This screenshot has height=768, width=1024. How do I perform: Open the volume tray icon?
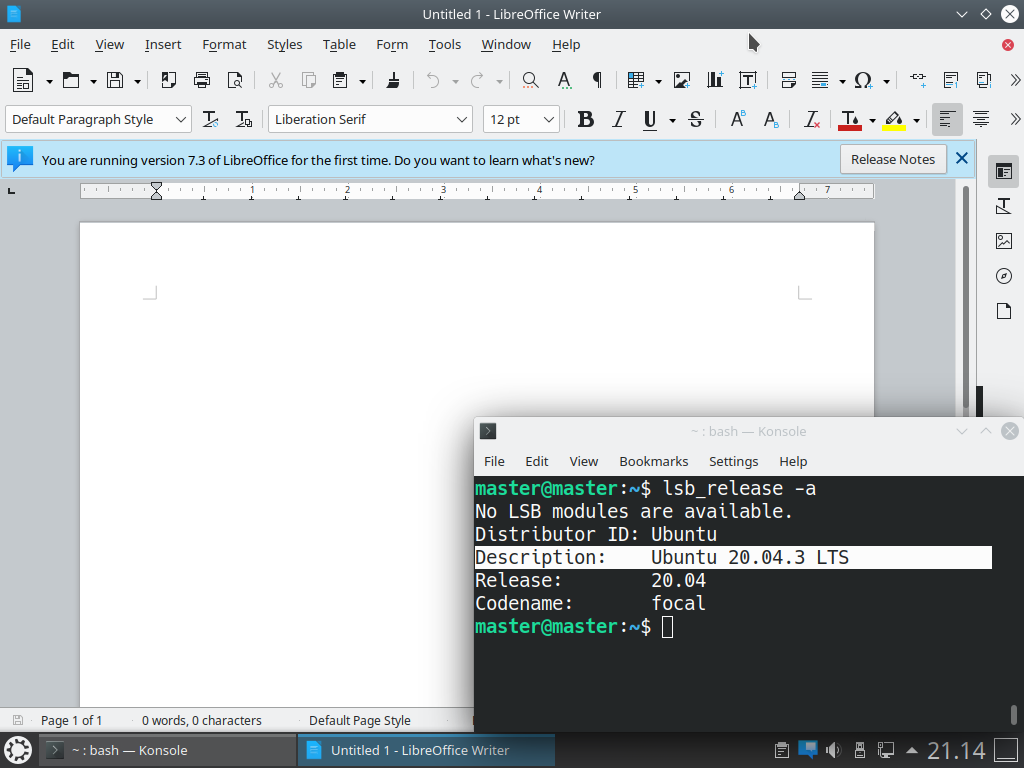click(x=833, y=750)
